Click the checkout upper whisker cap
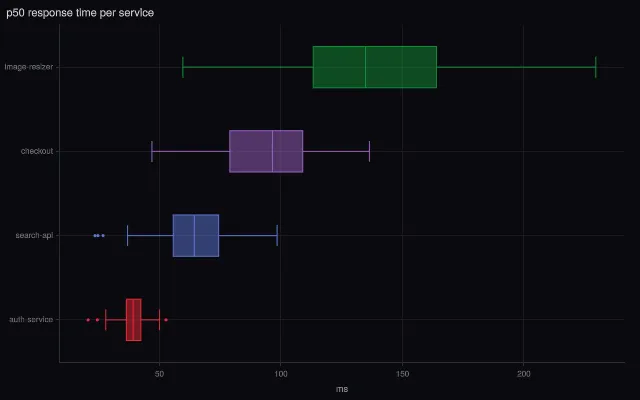 click(x=370, y=151)
